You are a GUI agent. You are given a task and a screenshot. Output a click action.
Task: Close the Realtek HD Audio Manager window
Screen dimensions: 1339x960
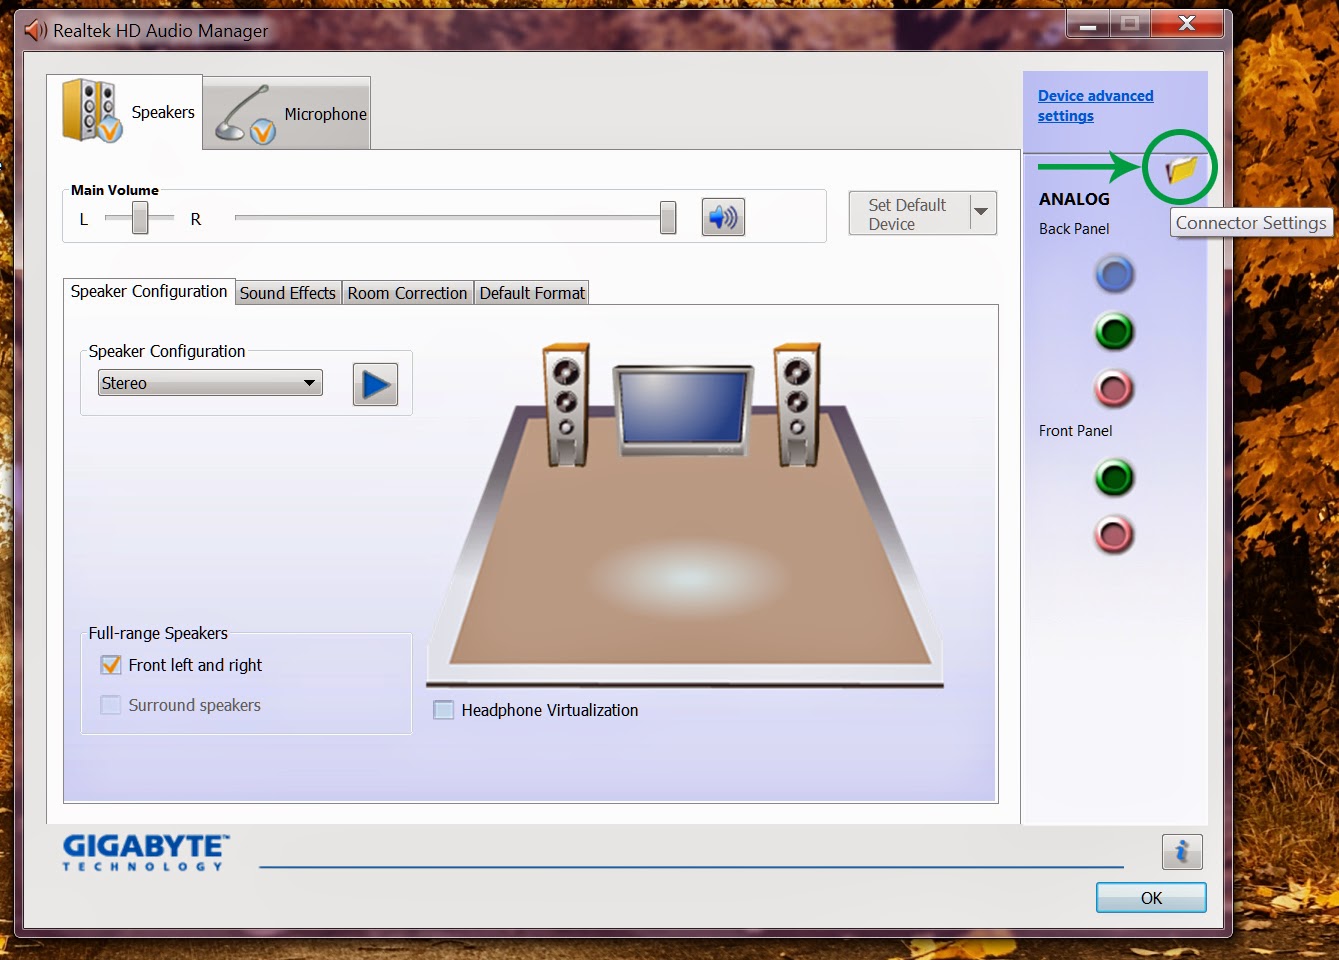tap(1187, 24)
